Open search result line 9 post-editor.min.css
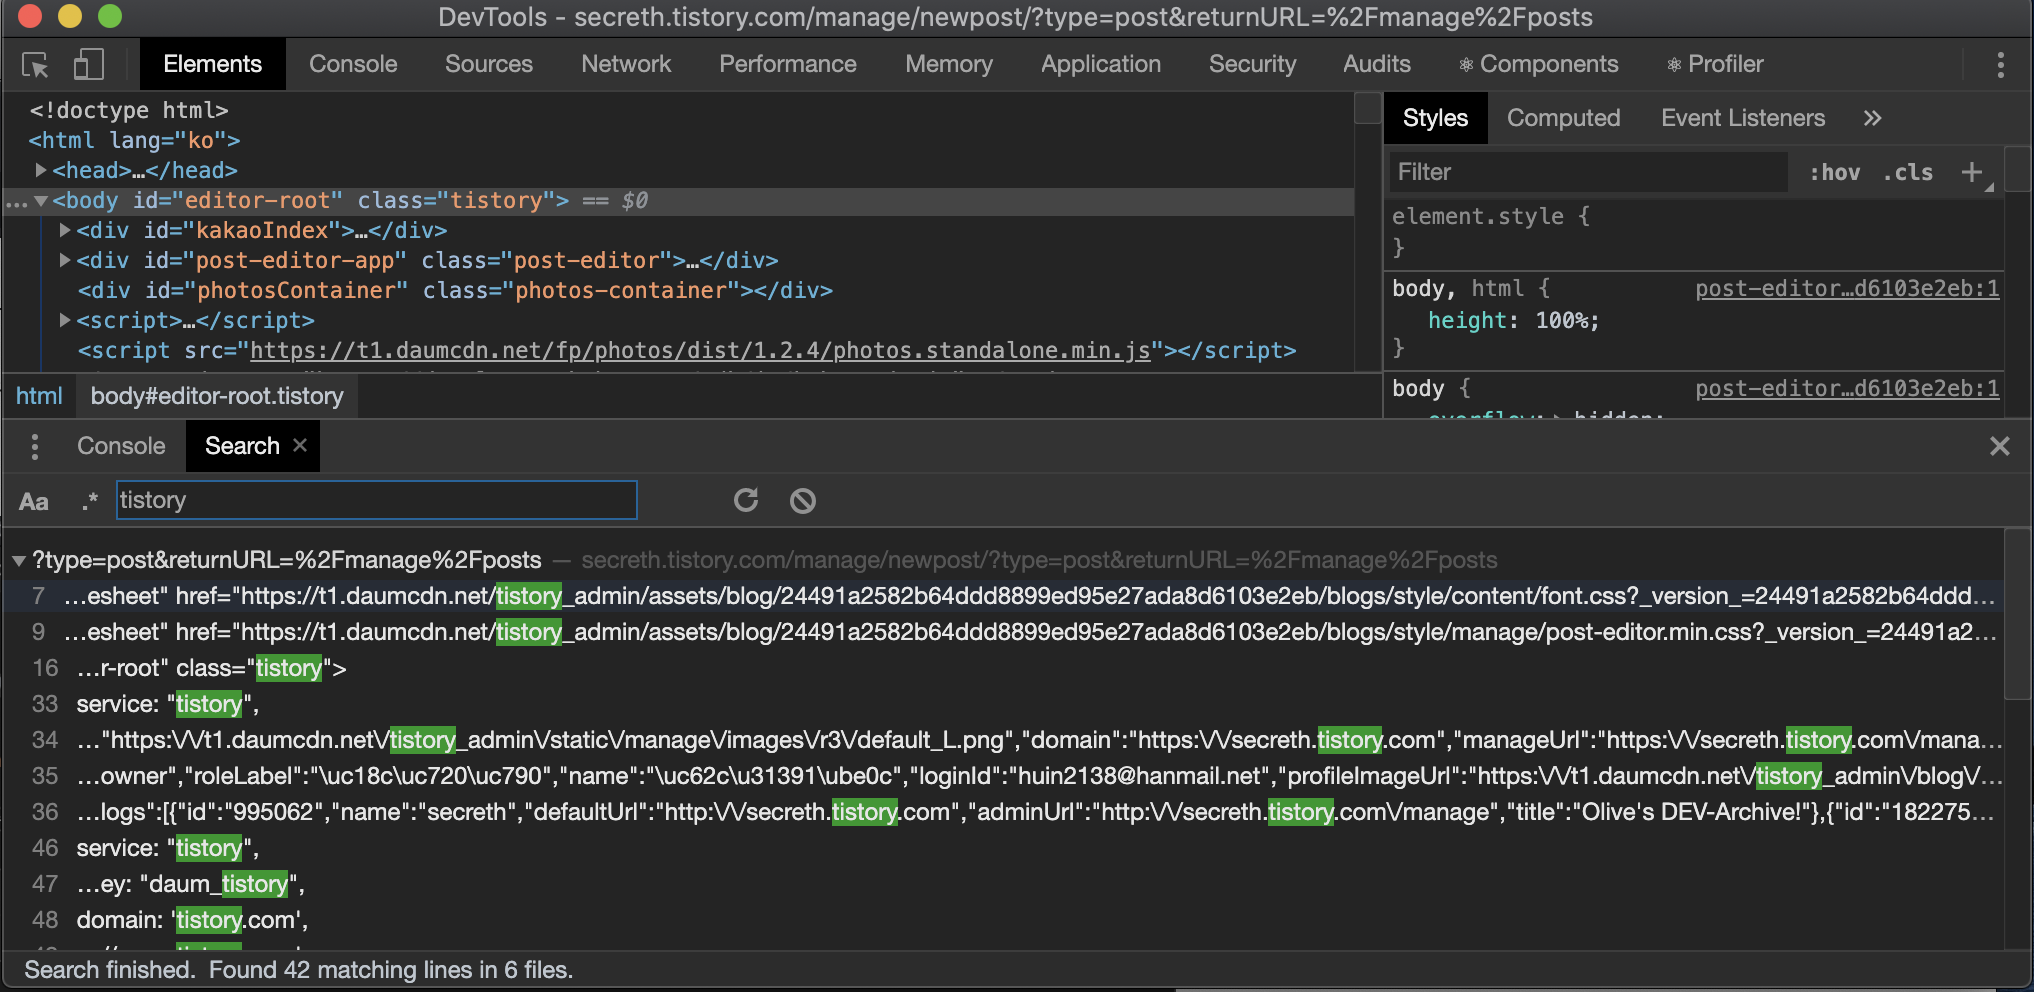The width and height of the screenshot is (2034, 992). tap(1003, 632)
